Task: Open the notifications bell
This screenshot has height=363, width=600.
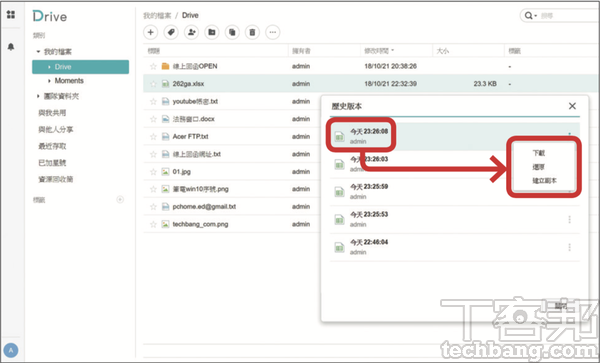Action: [x=11, y=47]
